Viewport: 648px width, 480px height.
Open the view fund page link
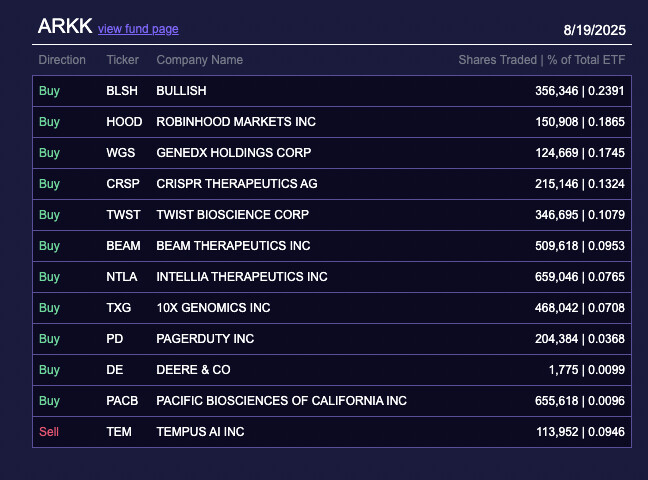138,29
